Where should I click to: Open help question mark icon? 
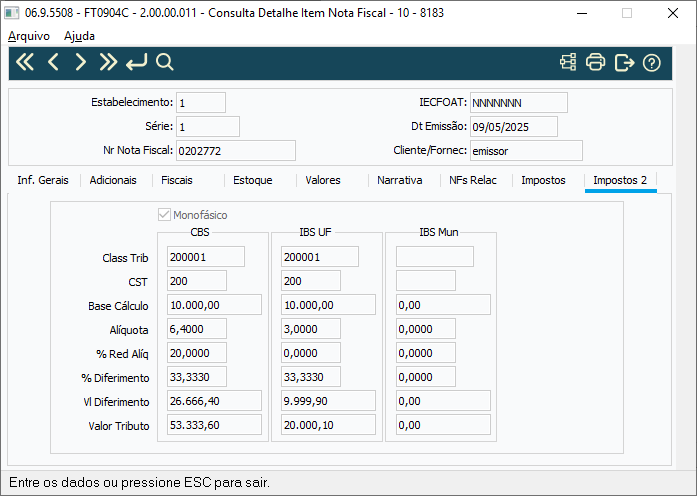[652, 63]
